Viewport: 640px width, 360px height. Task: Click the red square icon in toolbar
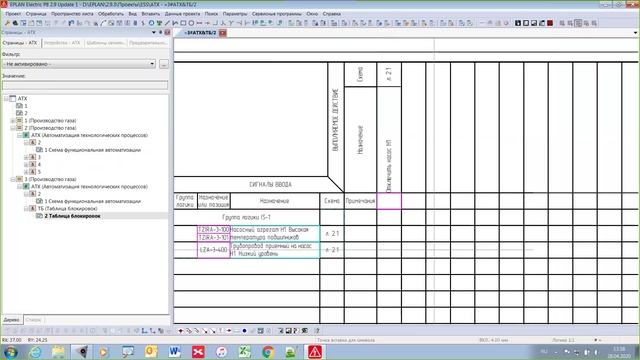(550, 23)
